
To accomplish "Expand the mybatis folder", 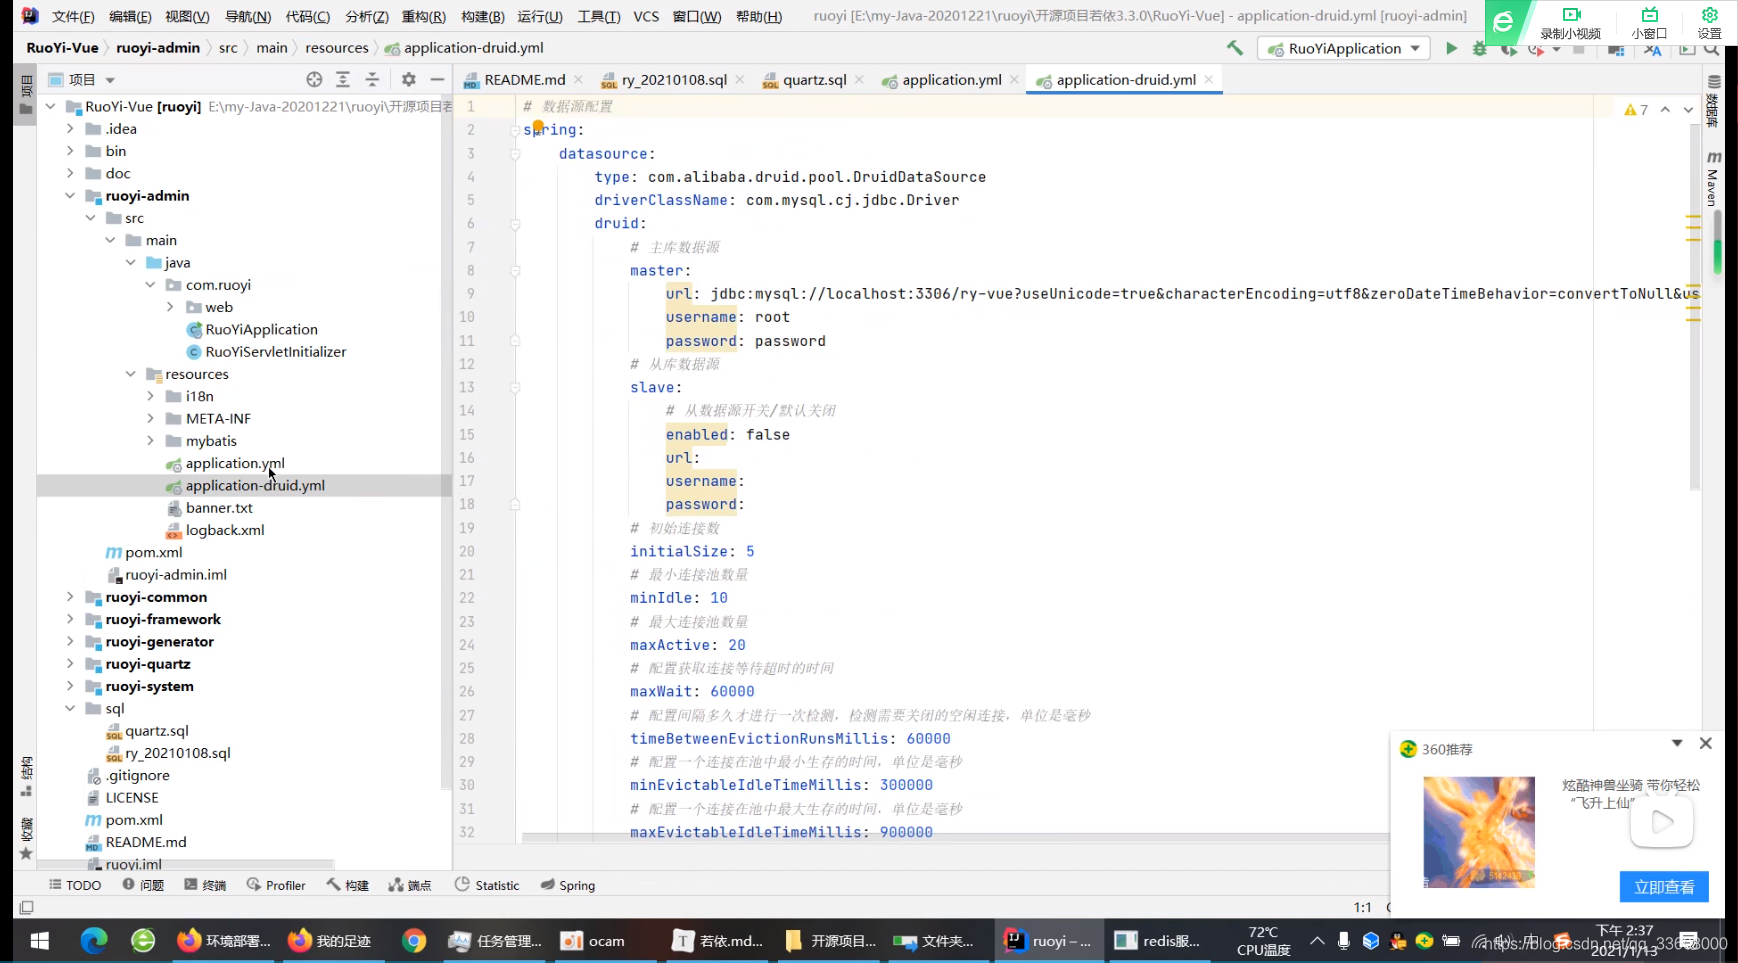I will (150, 441).
